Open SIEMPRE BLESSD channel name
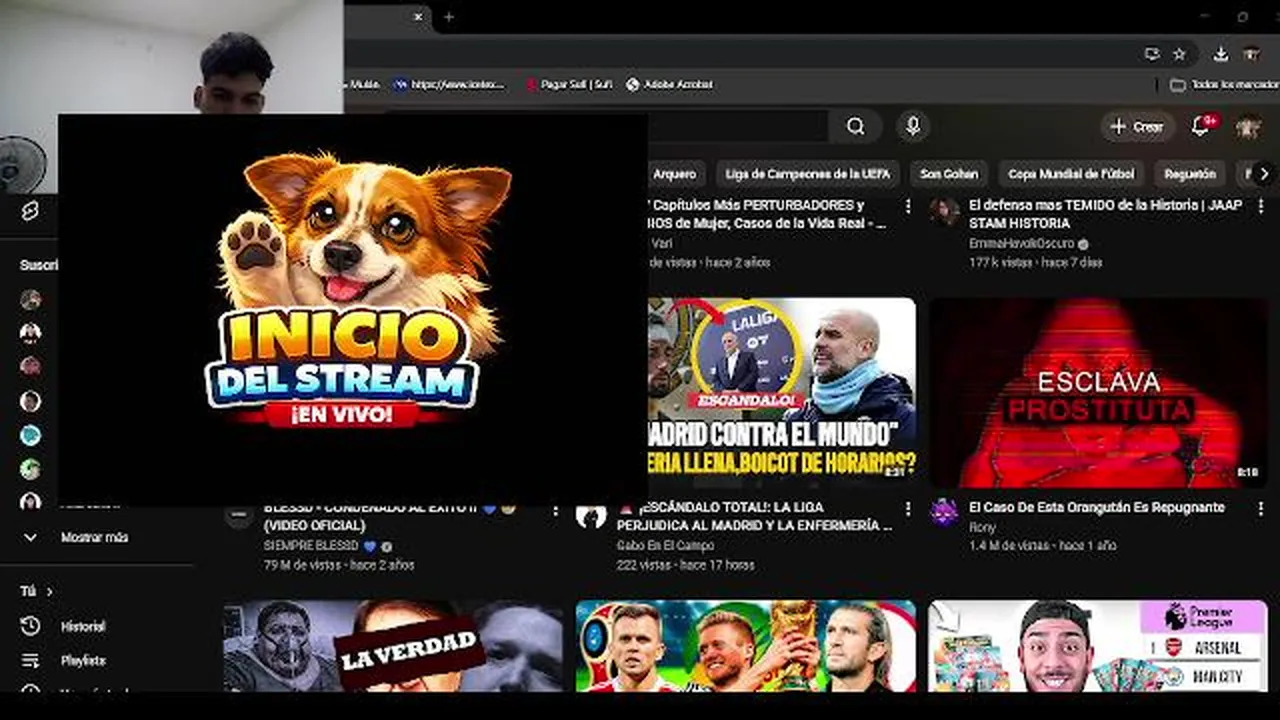Viewport: 1280px width, 720px height. click(x=311, y=546)
